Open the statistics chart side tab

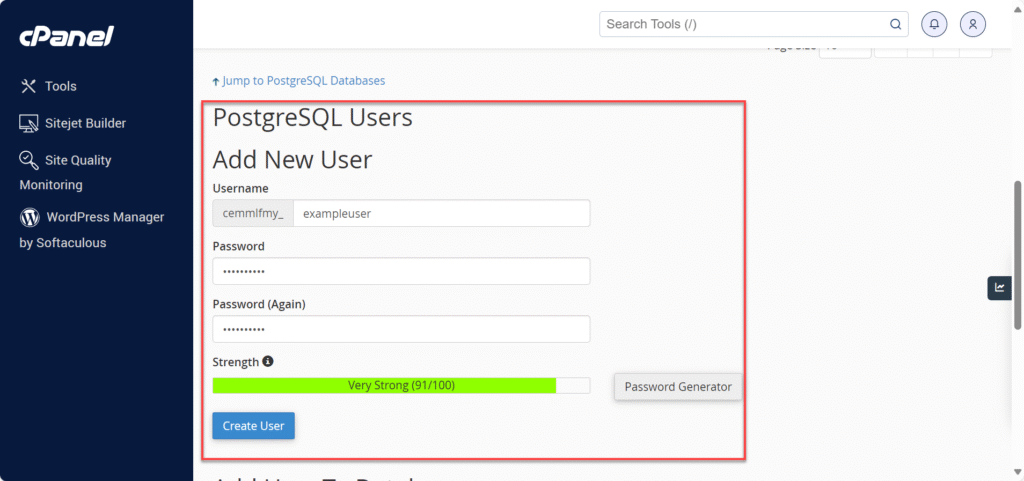[999, 288]
